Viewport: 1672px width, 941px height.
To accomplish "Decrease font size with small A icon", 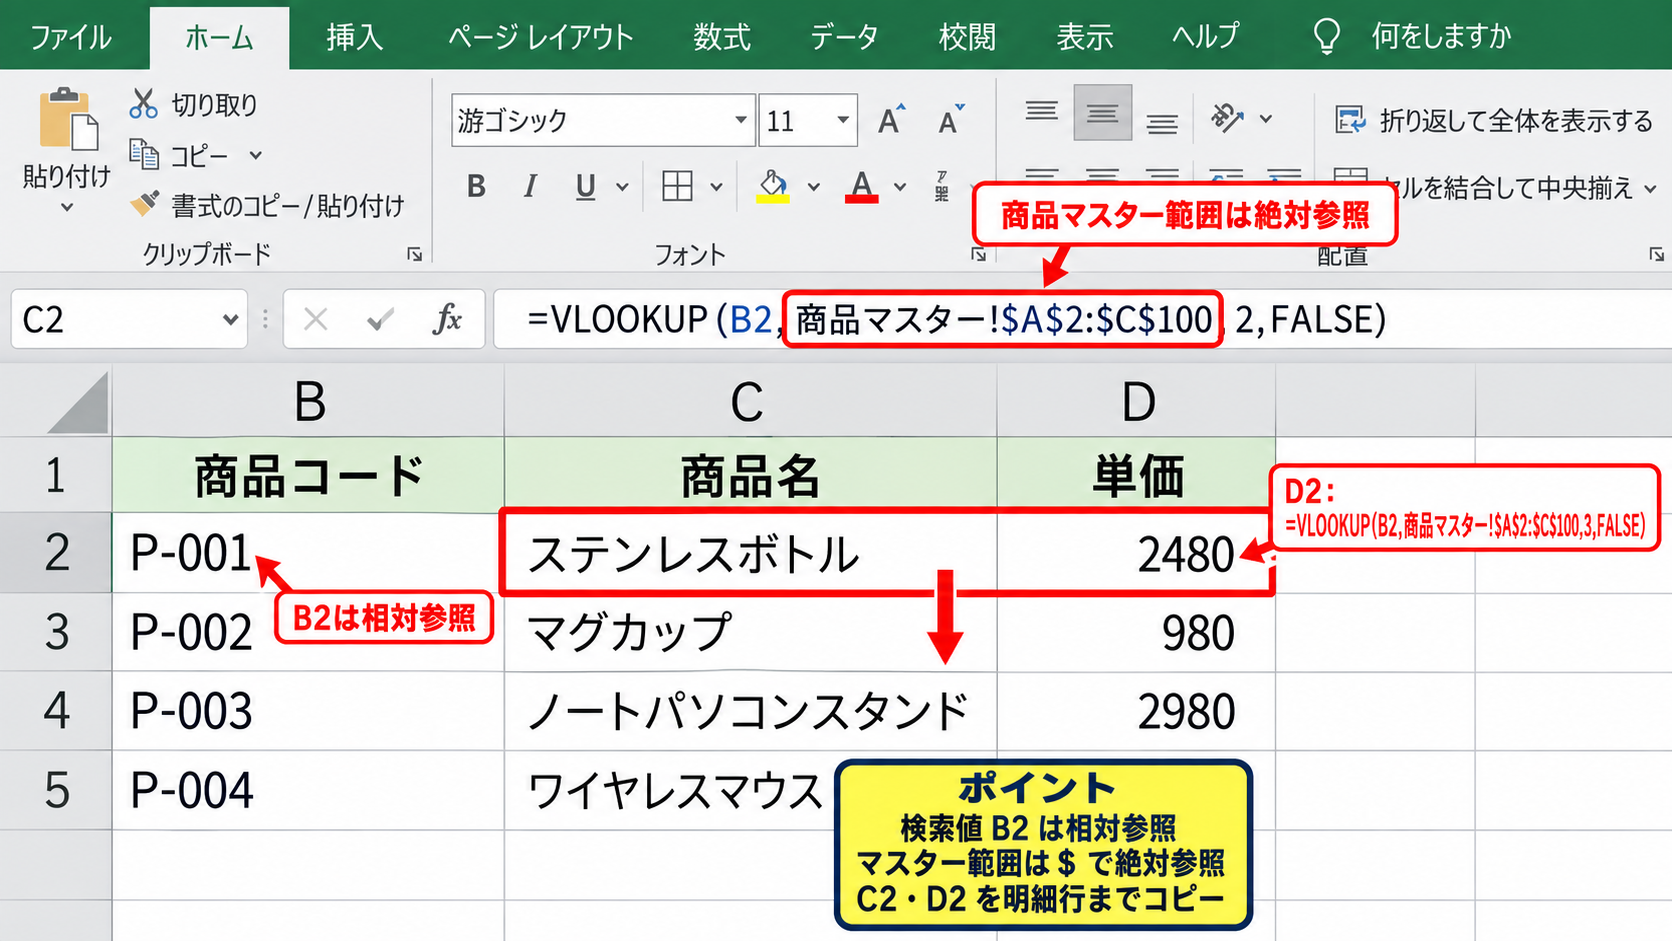I will 950,120.
